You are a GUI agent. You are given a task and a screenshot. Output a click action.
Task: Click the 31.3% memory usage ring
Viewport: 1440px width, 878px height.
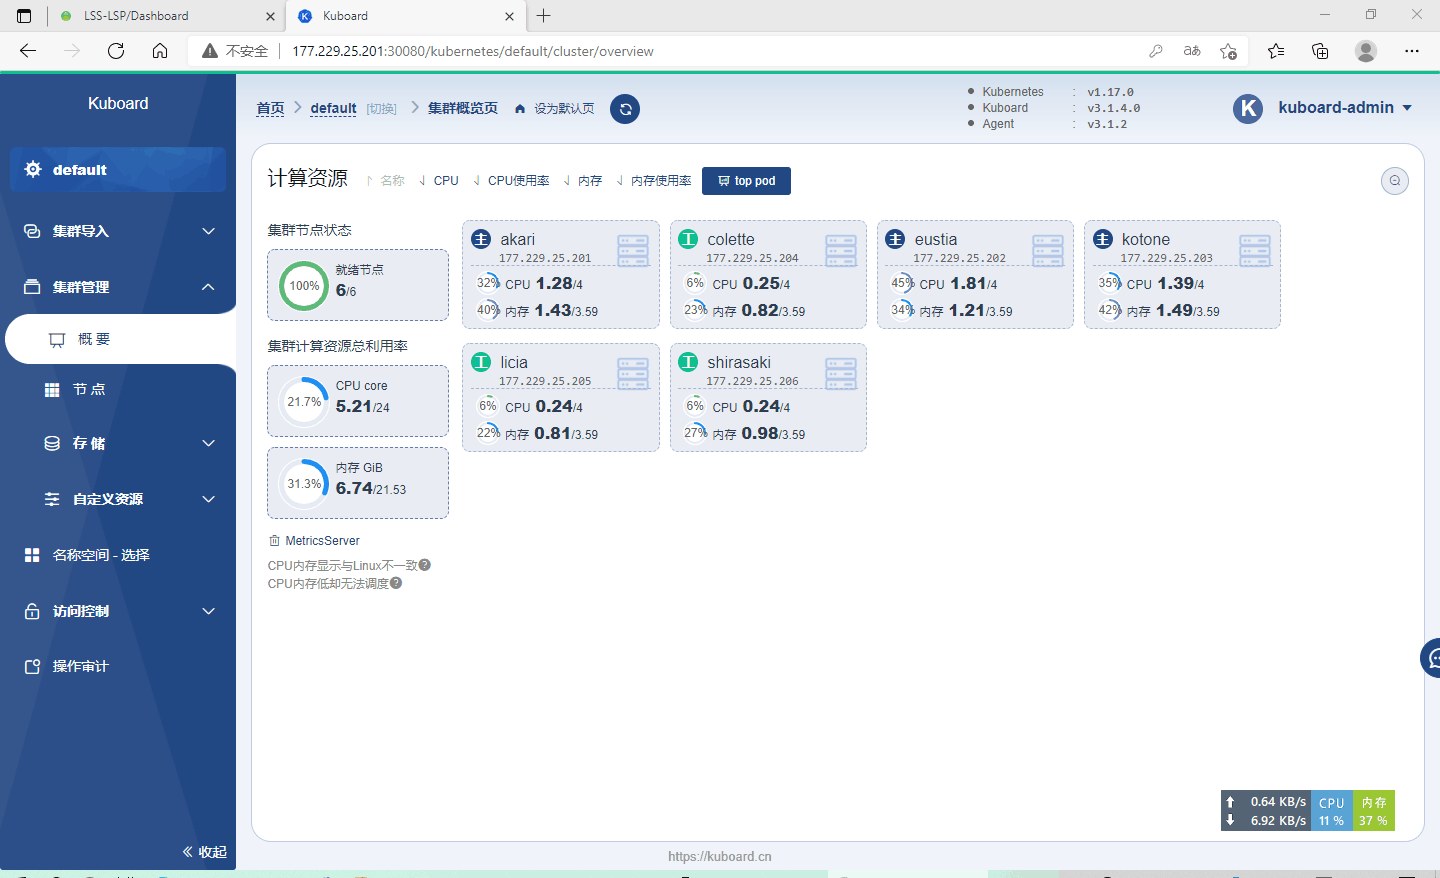pyautogui.click(x=304, y=484)
